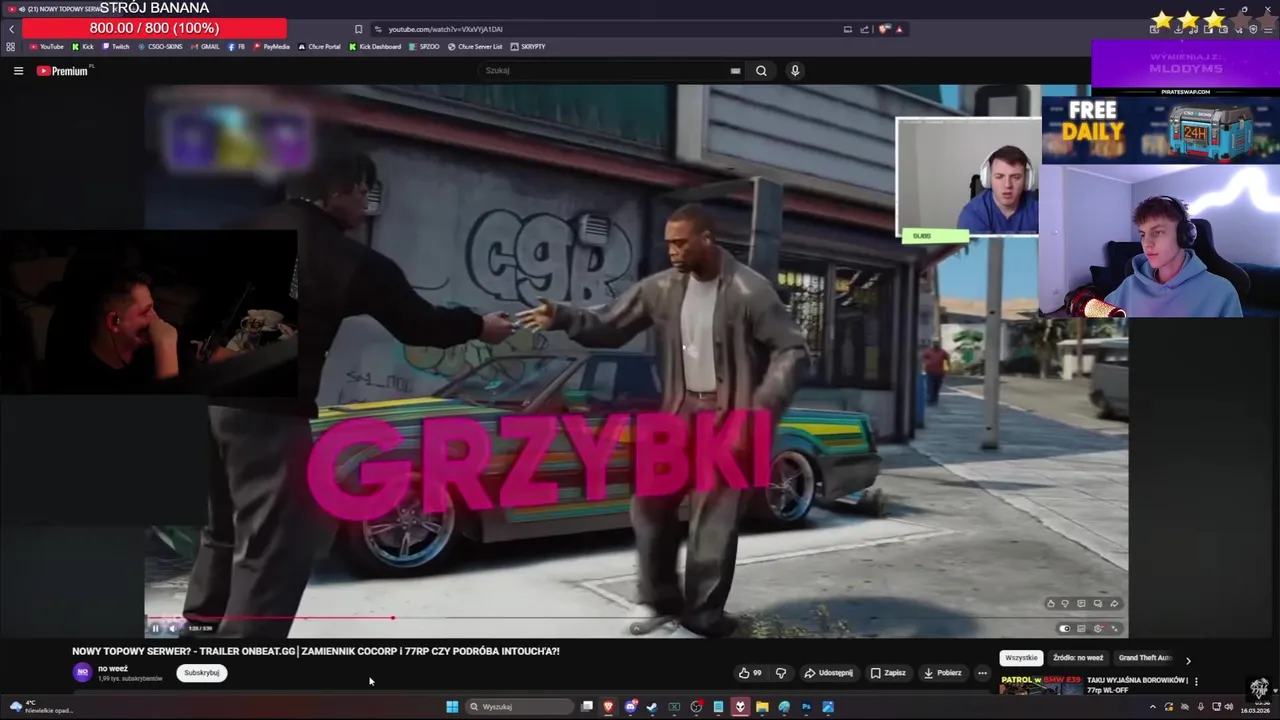
Task: Click the taskbar Wyszukaj search box
Action: click(x=520, y=707)
